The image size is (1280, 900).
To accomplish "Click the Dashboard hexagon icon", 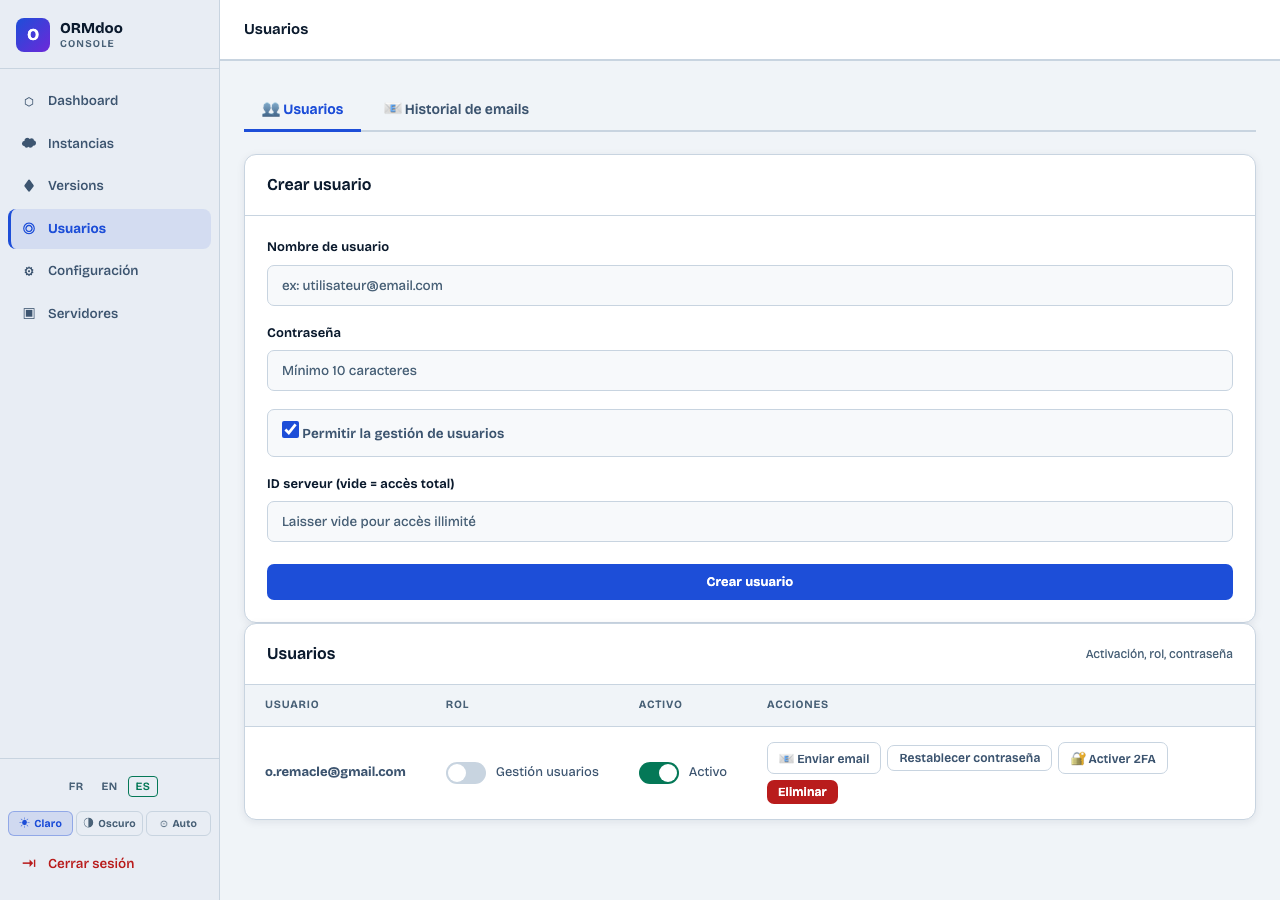I will point(29,101).
